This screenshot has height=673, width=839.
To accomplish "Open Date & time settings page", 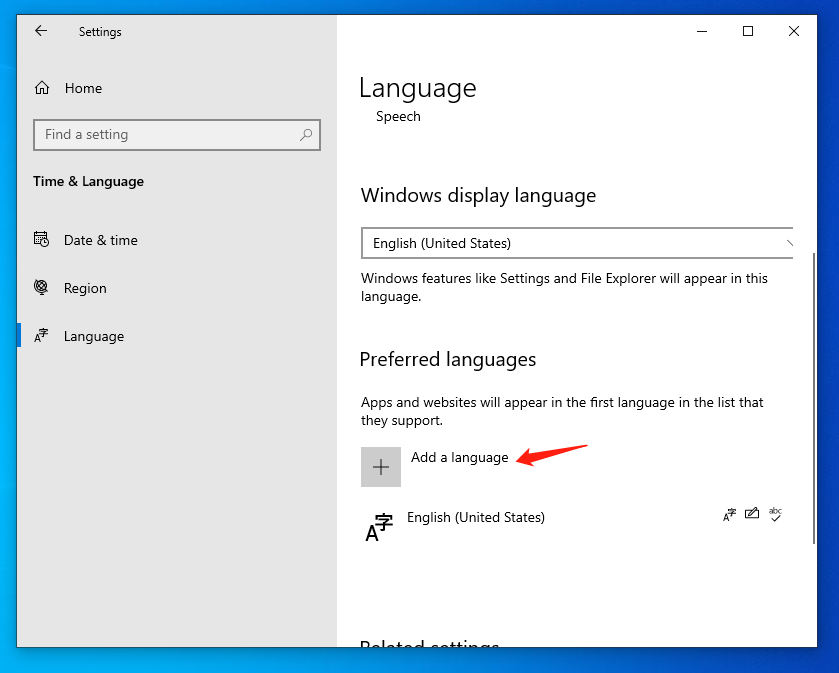I will click(100, 240).
